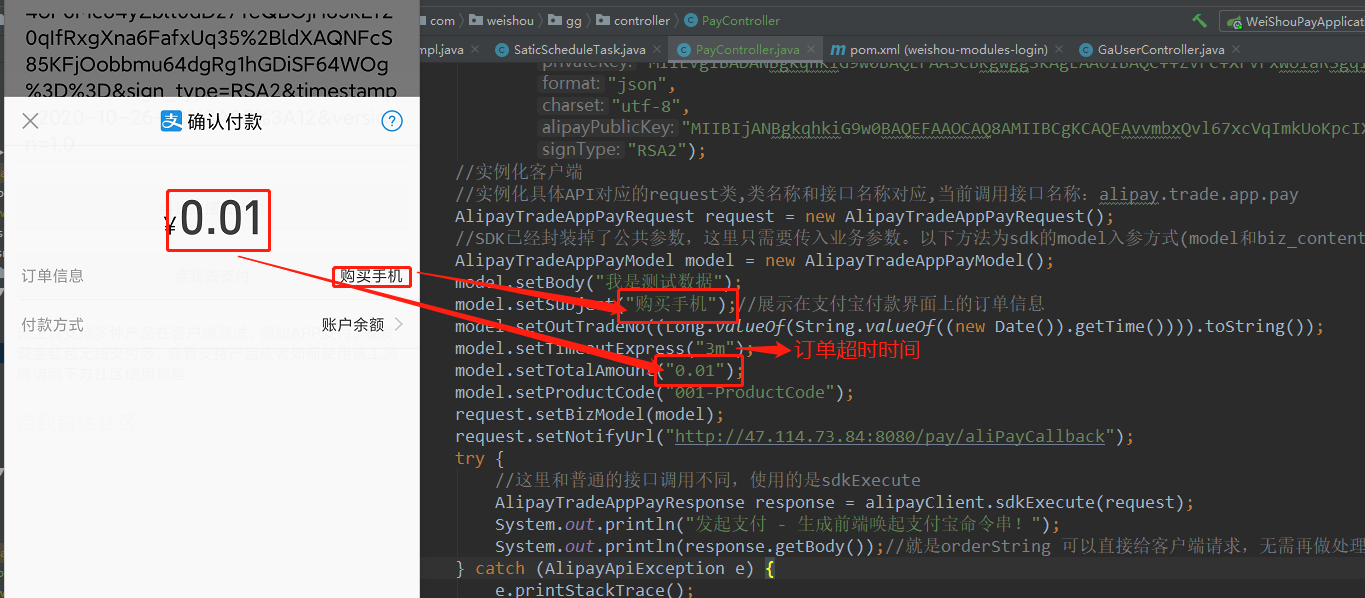Click the com breadcrumb

click(x=442, y=20)
